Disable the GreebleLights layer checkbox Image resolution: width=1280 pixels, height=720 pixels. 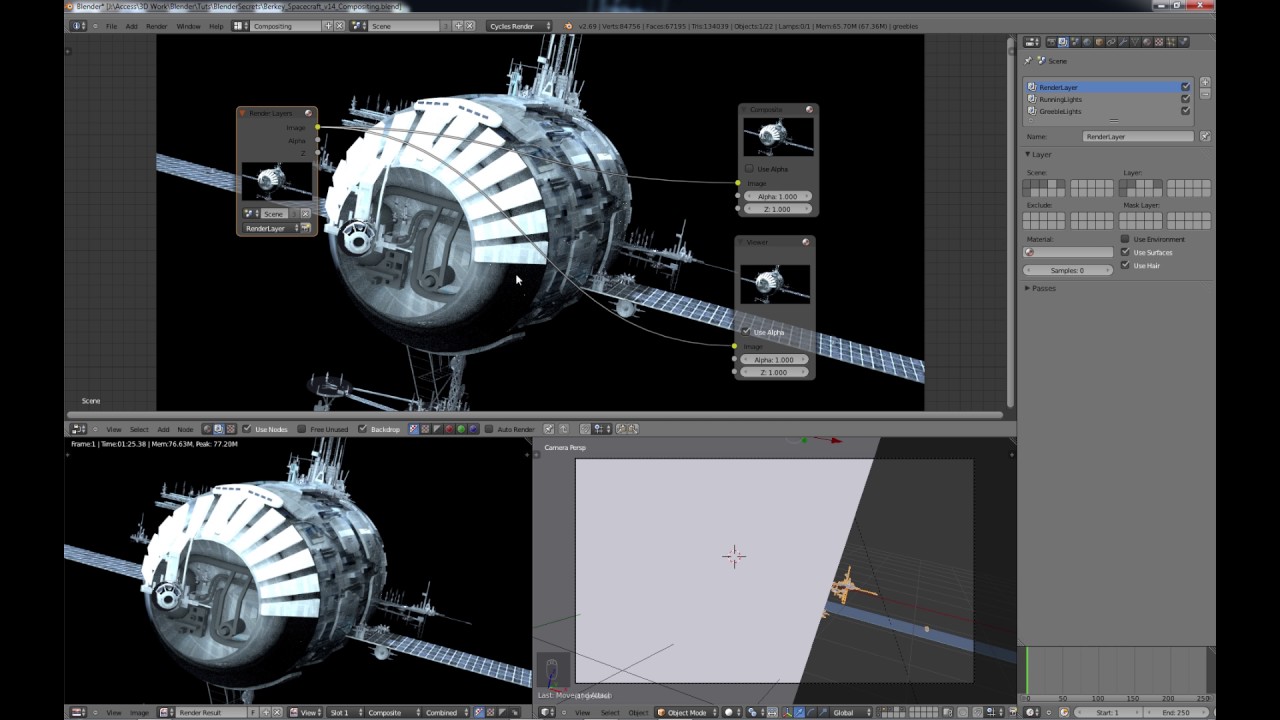pyautogui.click(x=1185, y=111)
